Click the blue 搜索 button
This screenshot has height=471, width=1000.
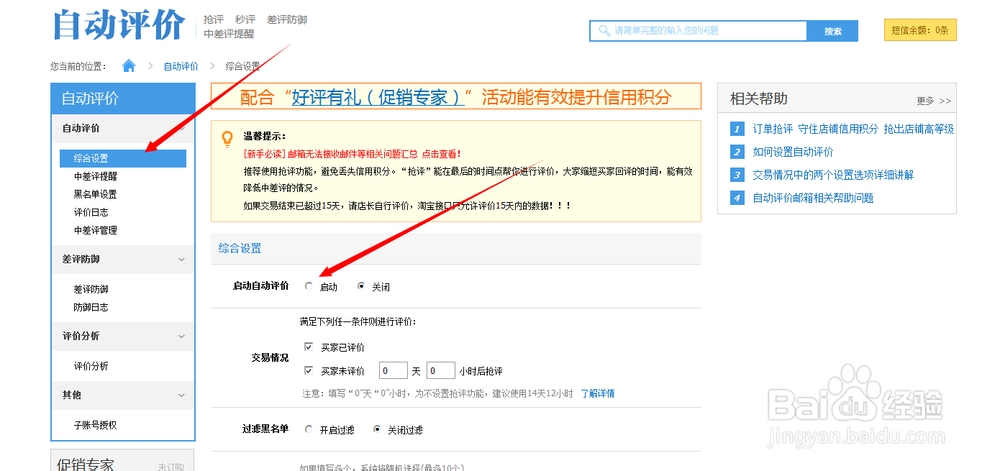pos(832,31)
